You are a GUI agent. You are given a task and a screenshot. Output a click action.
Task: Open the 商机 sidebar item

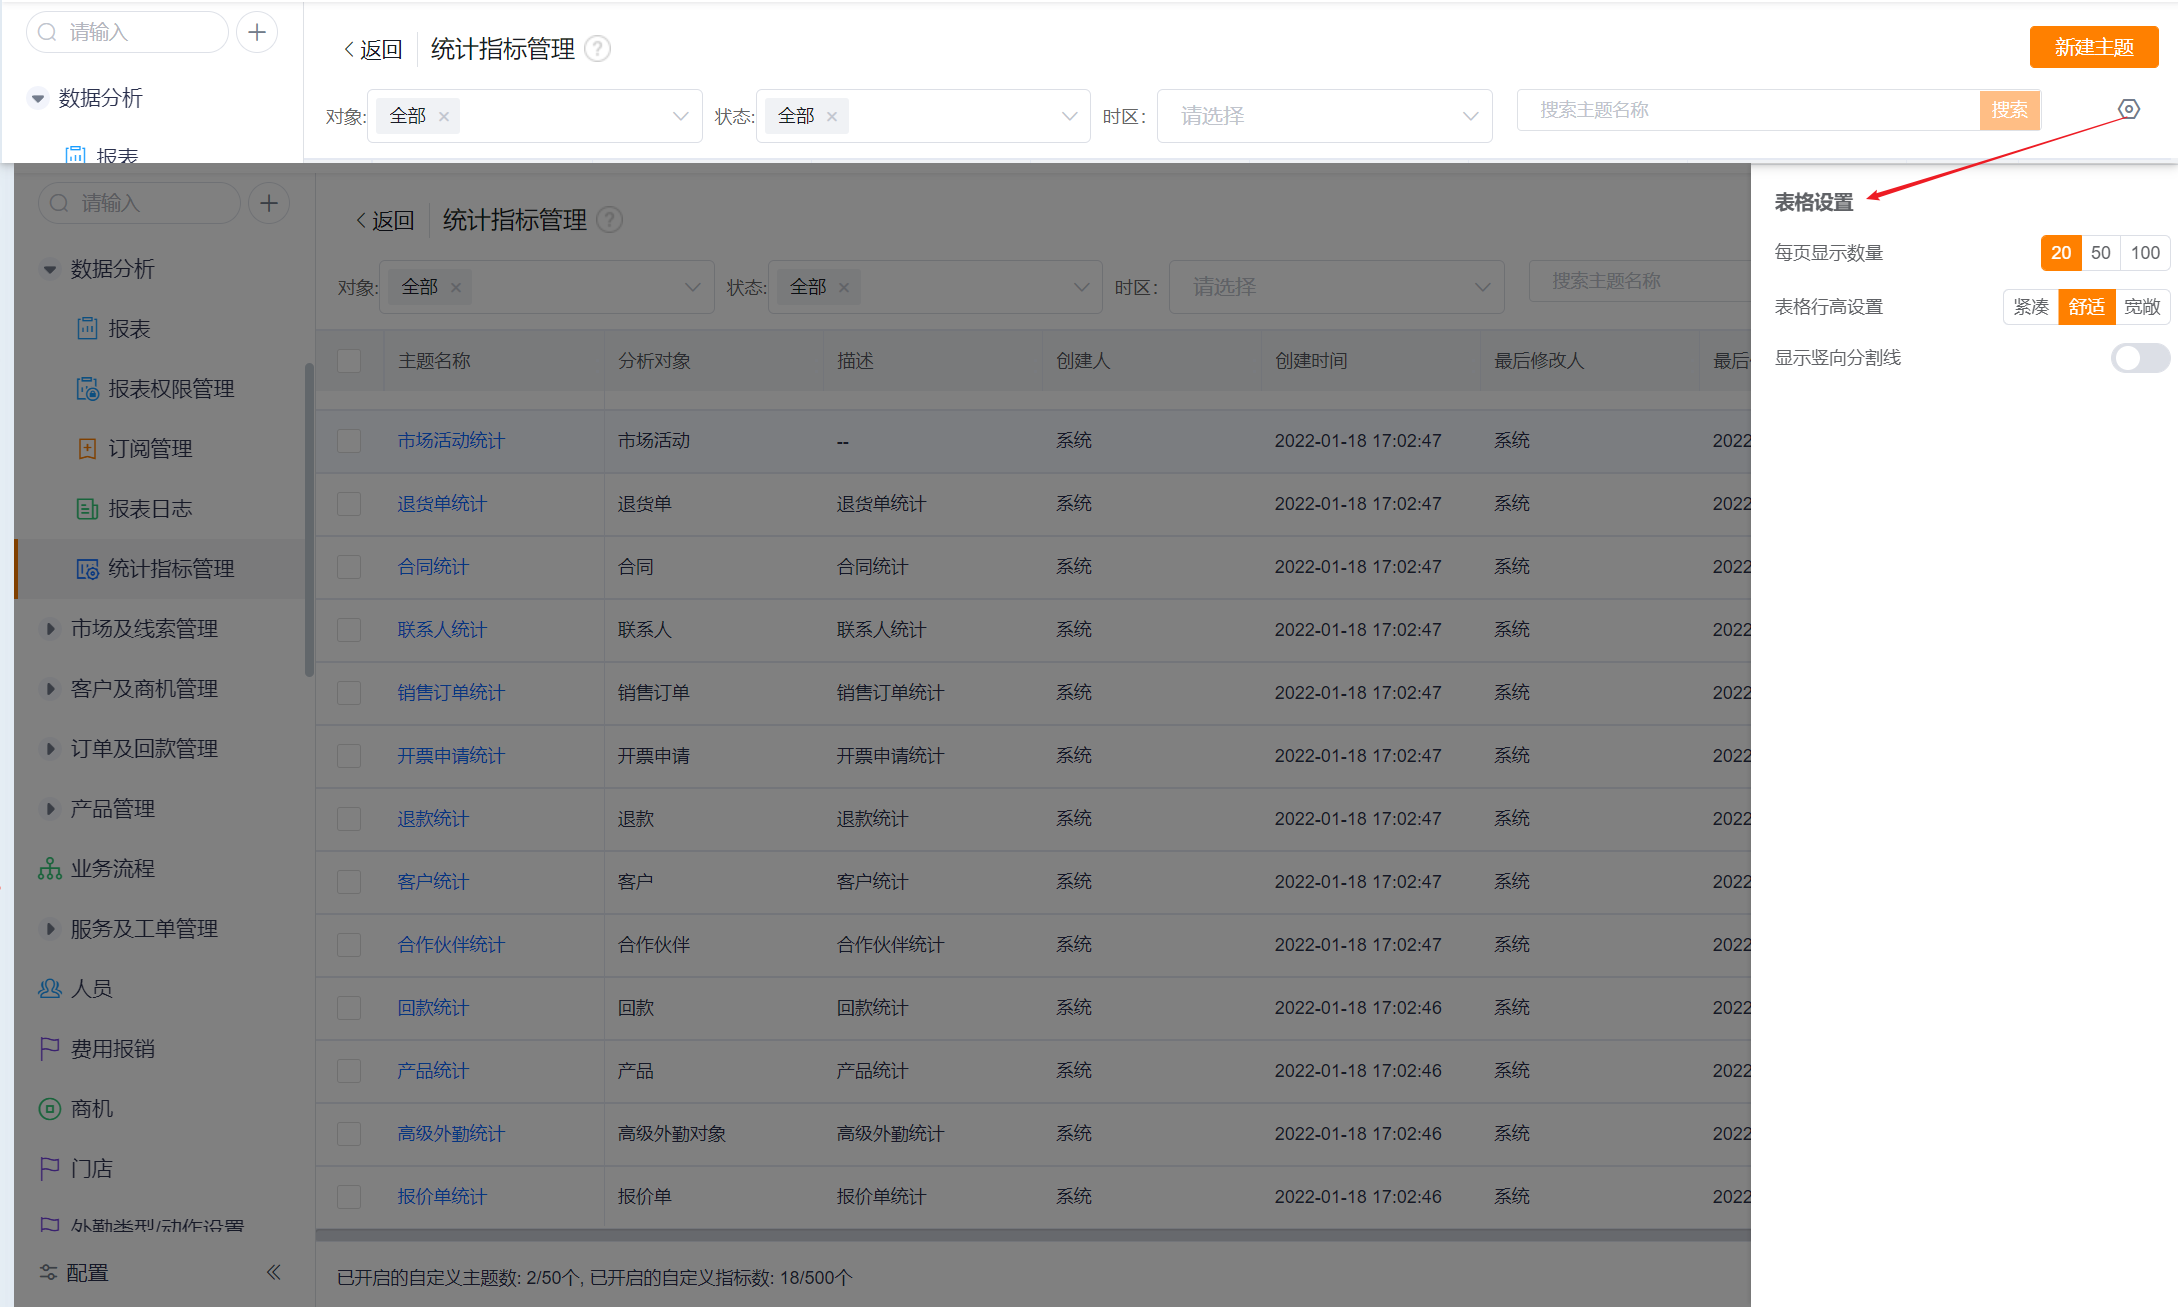(75, 1109)
